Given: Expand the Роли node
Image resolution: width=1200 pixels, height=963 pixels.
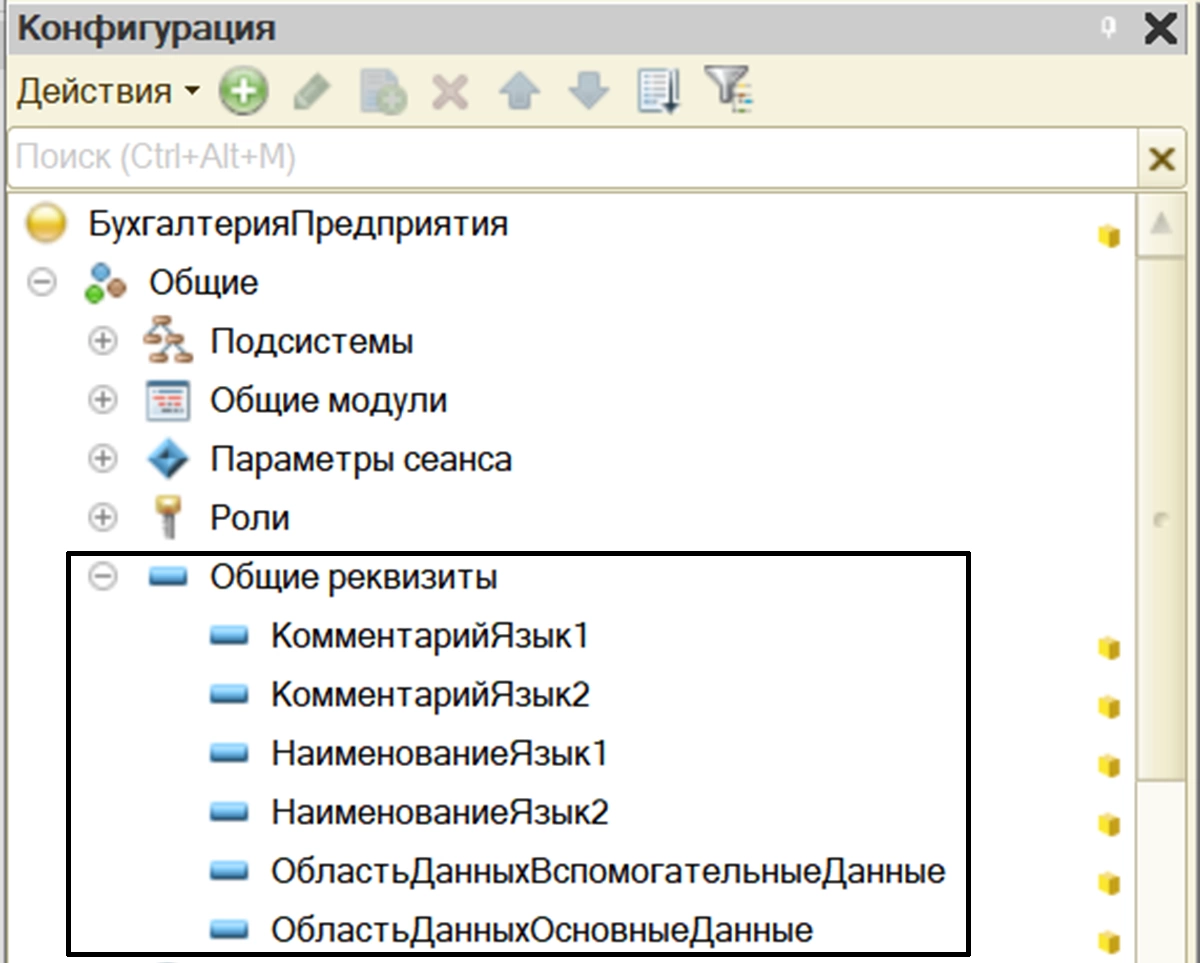Looking at the screenshot, I should tap(102, 519).
